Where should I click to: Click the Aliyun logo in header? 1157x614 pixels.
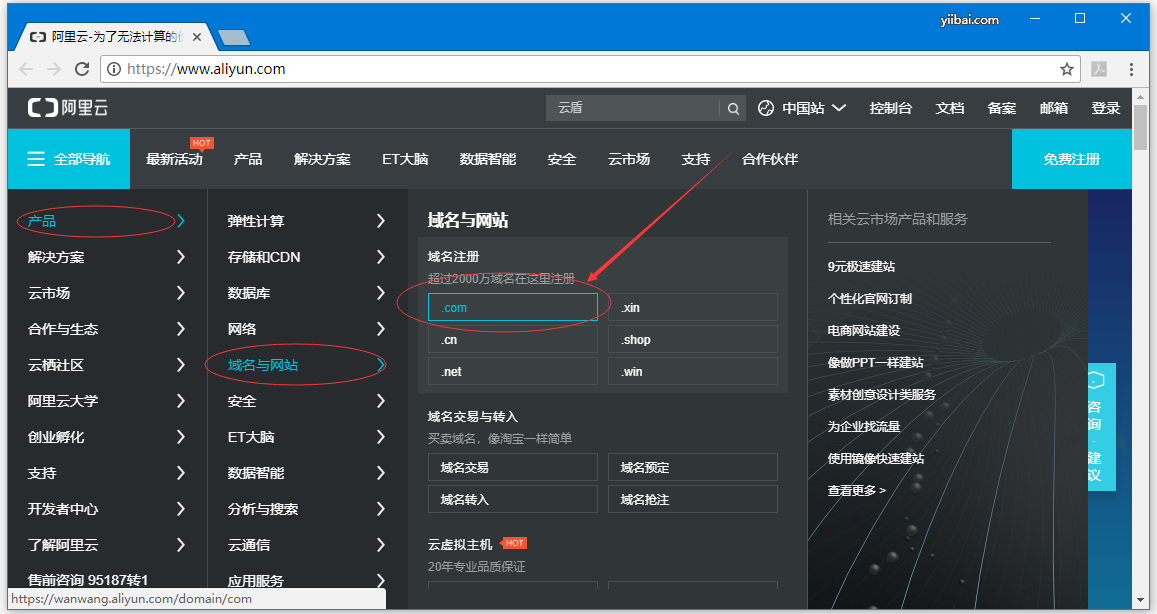[68, 108]
